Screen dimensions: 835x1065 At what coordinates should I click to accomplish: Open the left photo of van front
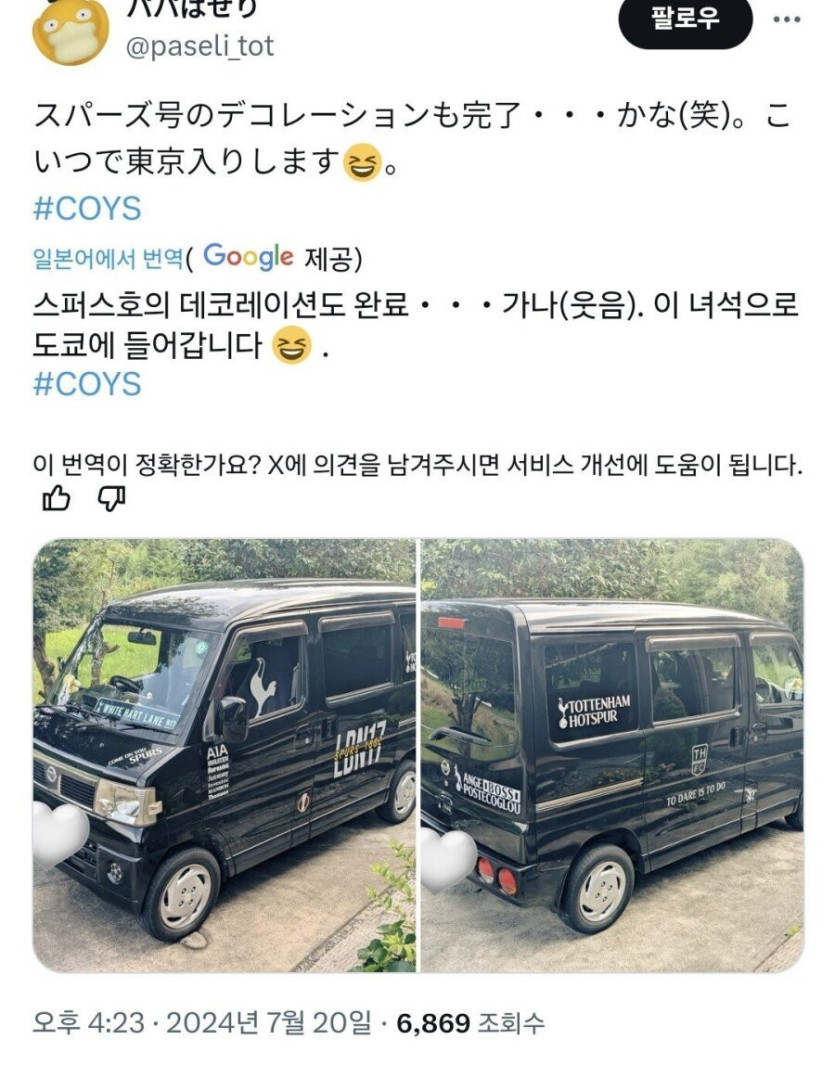224,755
